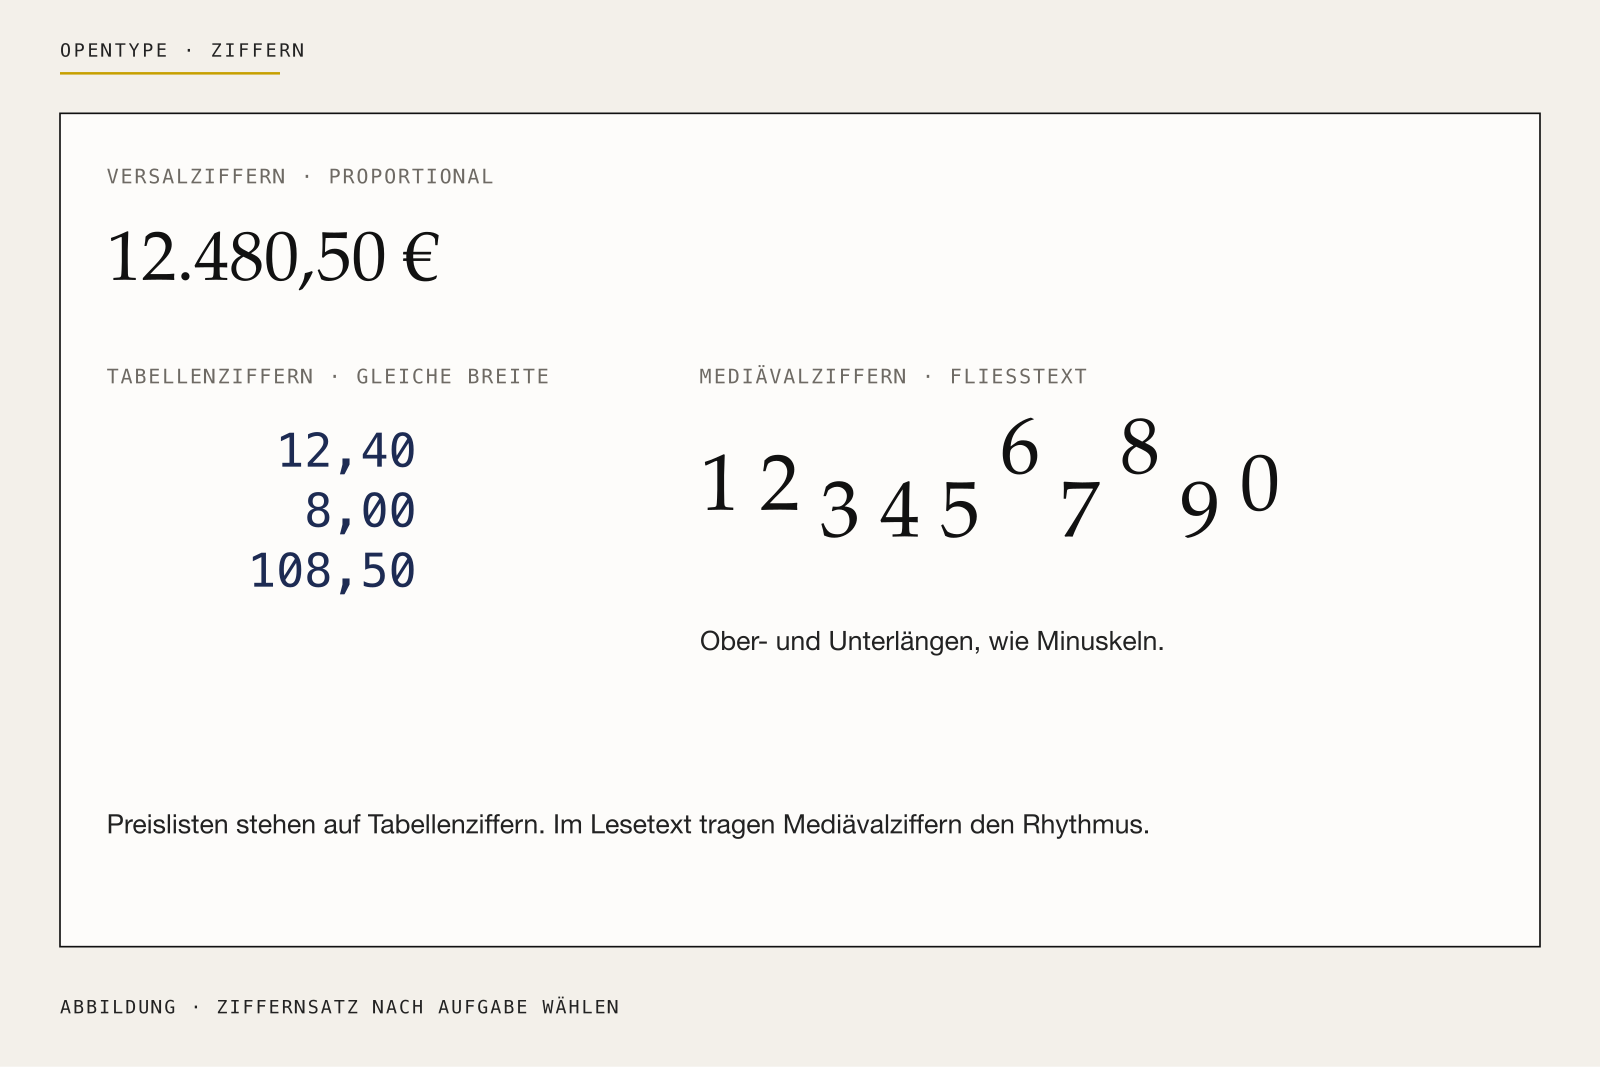Click the oldstyle digit 3

click(839, 511)
